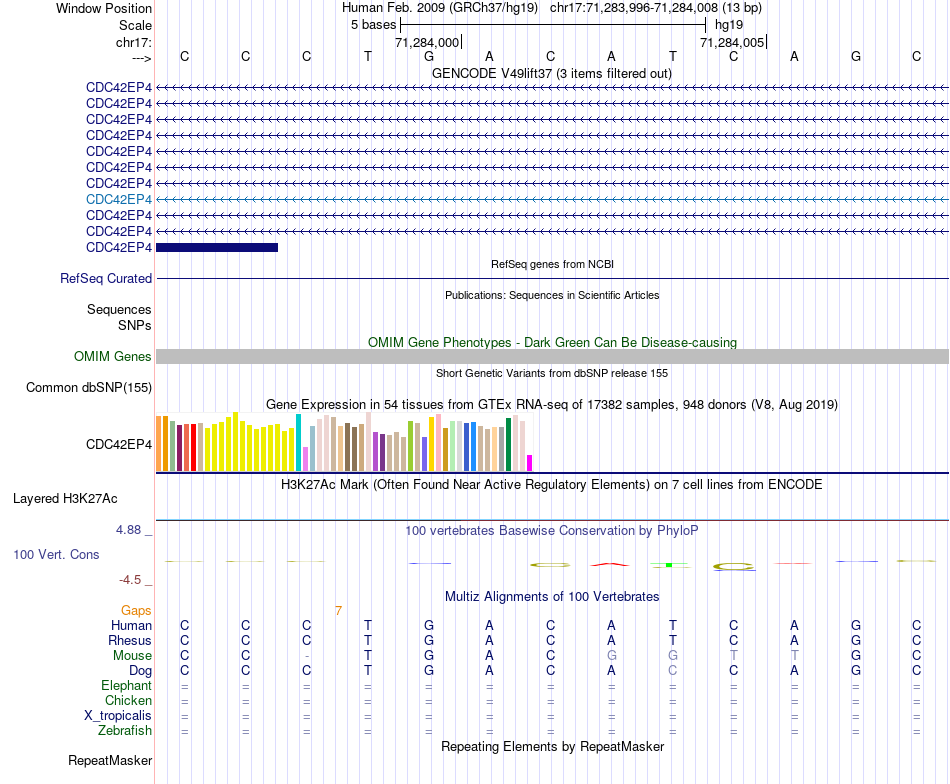Click the 'chr17:' ruler label

(x=134, y=42)
